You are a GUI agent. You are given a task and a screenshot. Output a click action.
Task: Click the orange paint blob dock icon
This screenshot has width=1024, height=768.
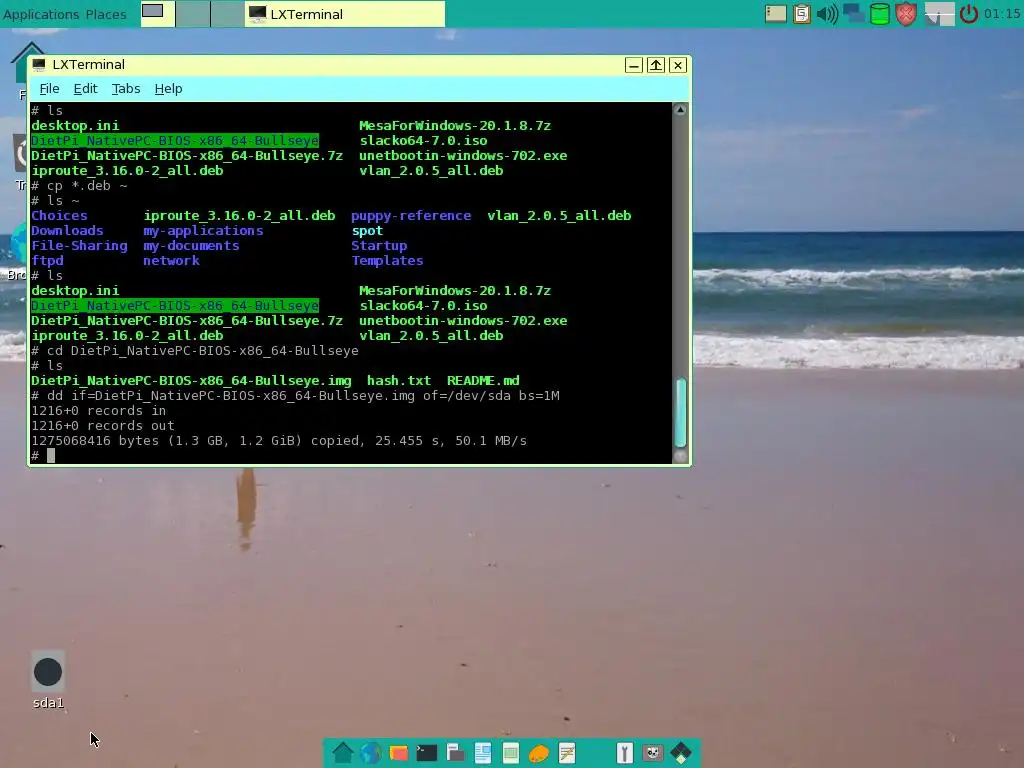[x=539, y=754]
